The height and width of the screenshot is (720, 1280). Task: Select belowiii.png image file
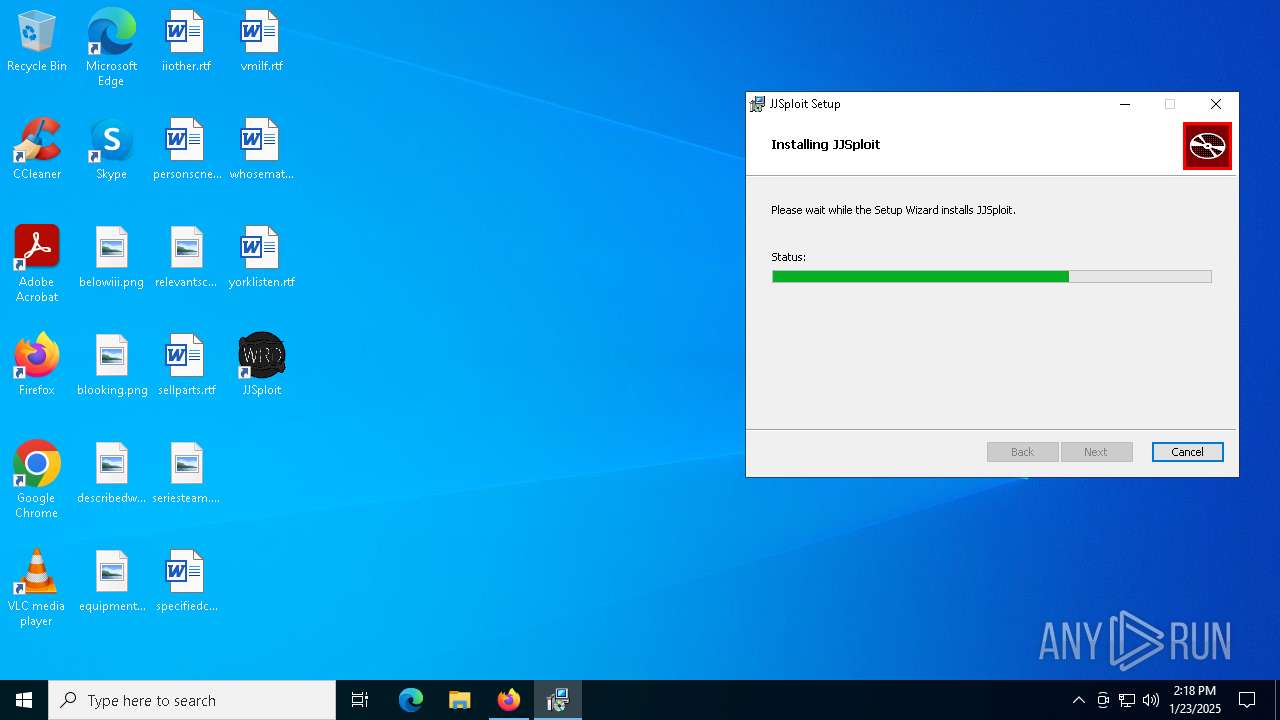[111, 257]
